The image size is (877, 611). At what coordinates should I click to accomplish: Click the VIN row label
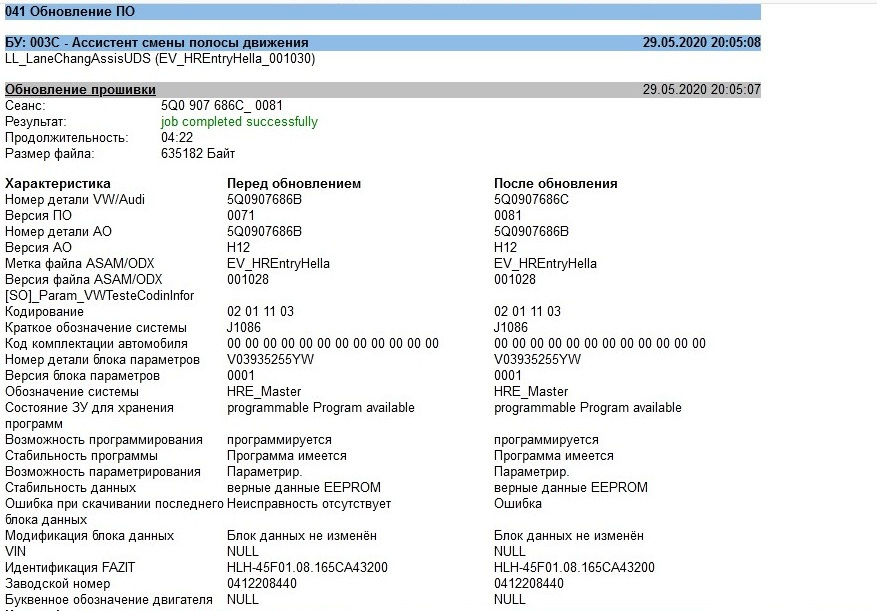[x=16, y=552]
